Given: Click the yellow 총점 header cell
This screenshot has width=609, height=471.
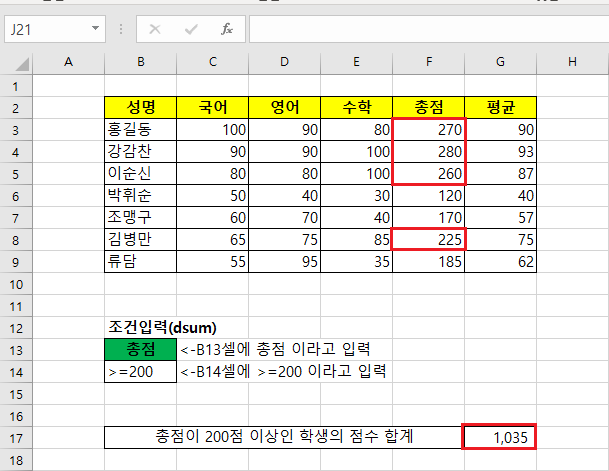Looking at the screenshot, I should click(x=428, y=108).
